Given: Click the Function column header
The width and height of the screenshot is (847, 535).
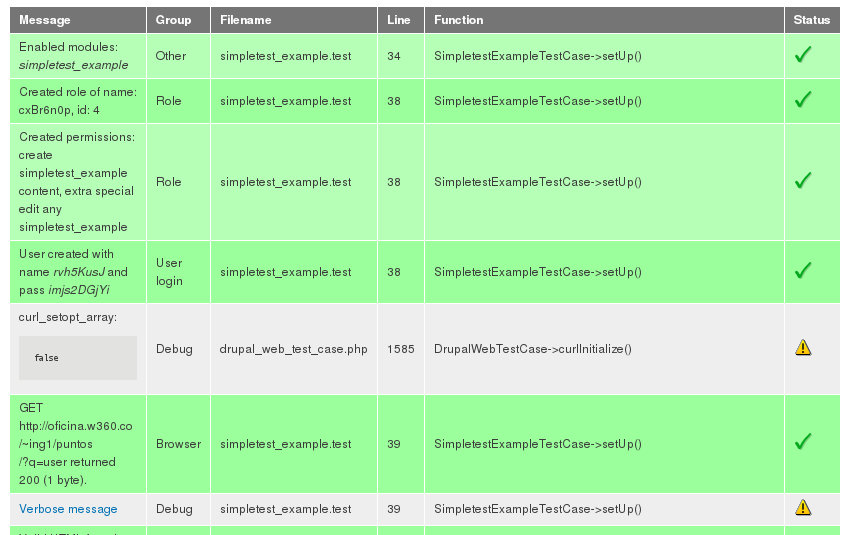Looking at the screenshot, I should click(x=458, y=20).
